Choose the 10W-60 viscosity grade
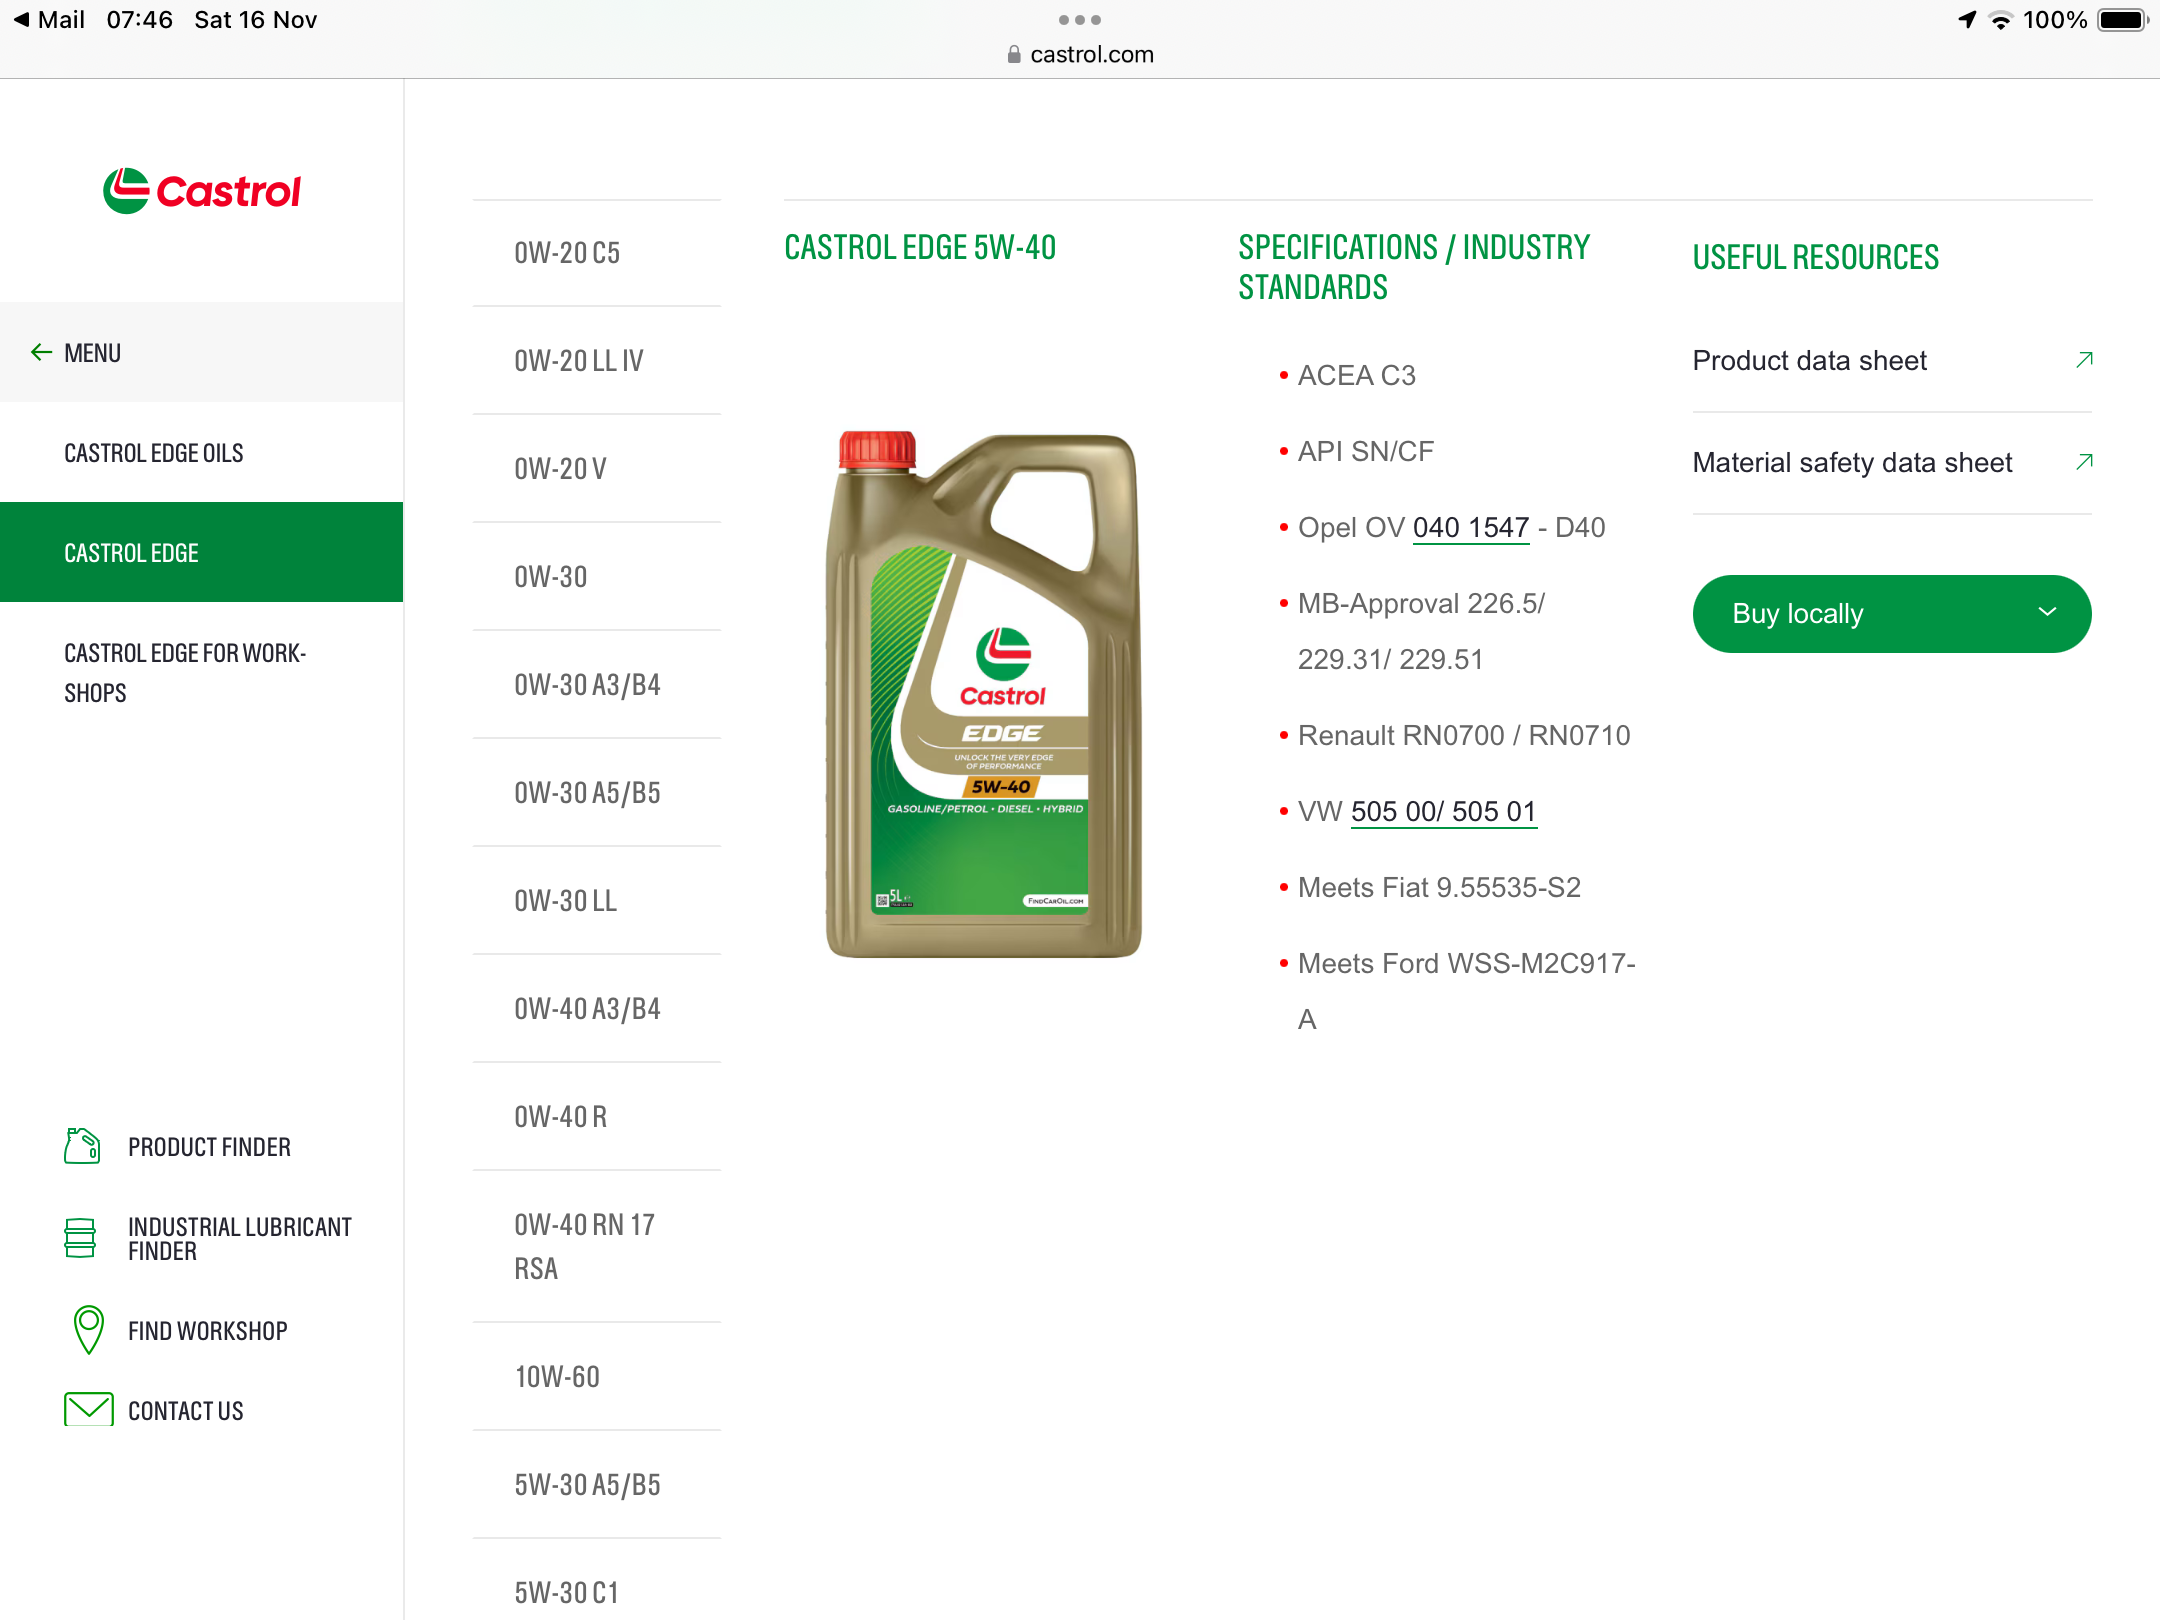2160x1620 pixels. [x=557, y=1377]
